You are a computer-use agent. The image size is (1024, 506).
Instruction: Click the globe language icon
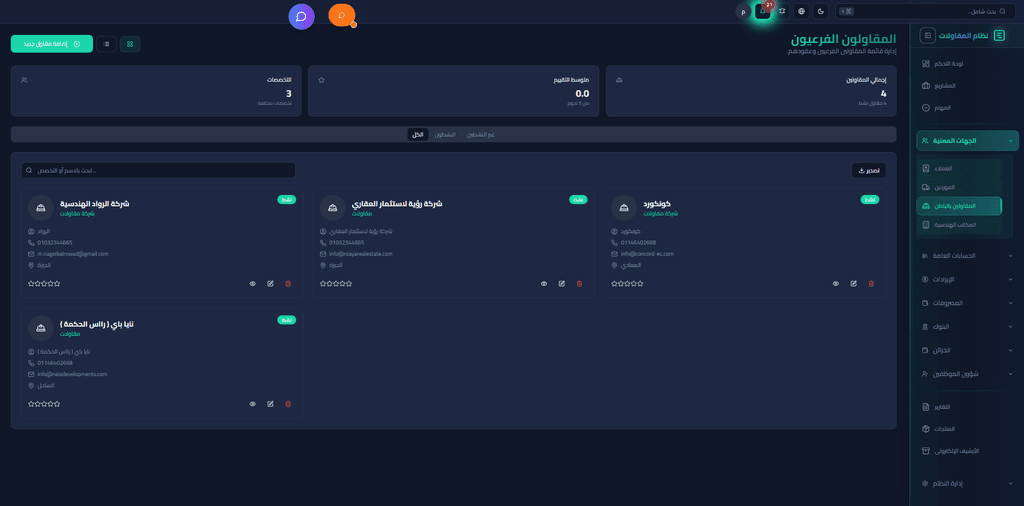coord(801,11)
